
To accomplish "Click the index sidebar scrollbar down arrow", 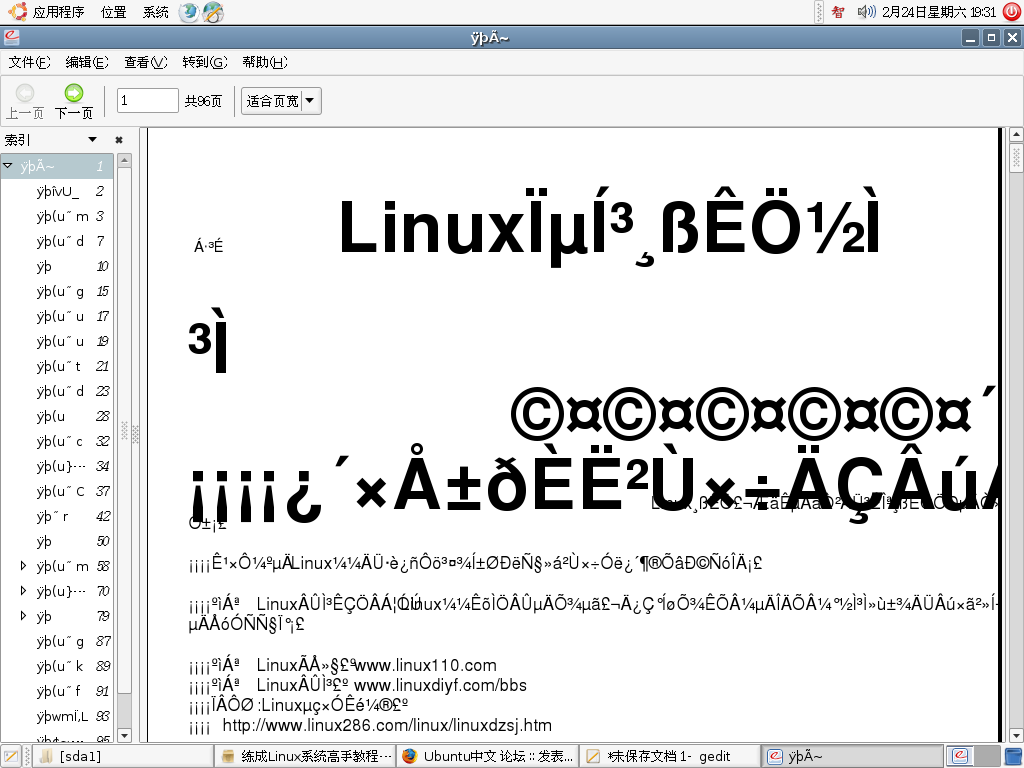I will [124, 735].
